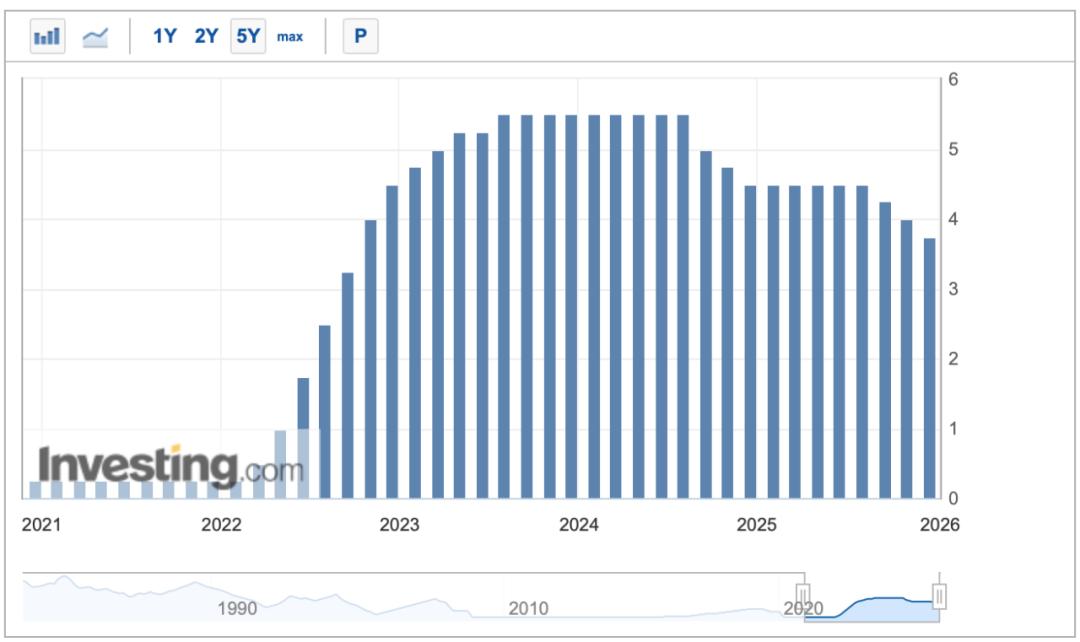Click the navigator timeline near 2010
This screenshot has width=1080, height=642.
point(528,600)
